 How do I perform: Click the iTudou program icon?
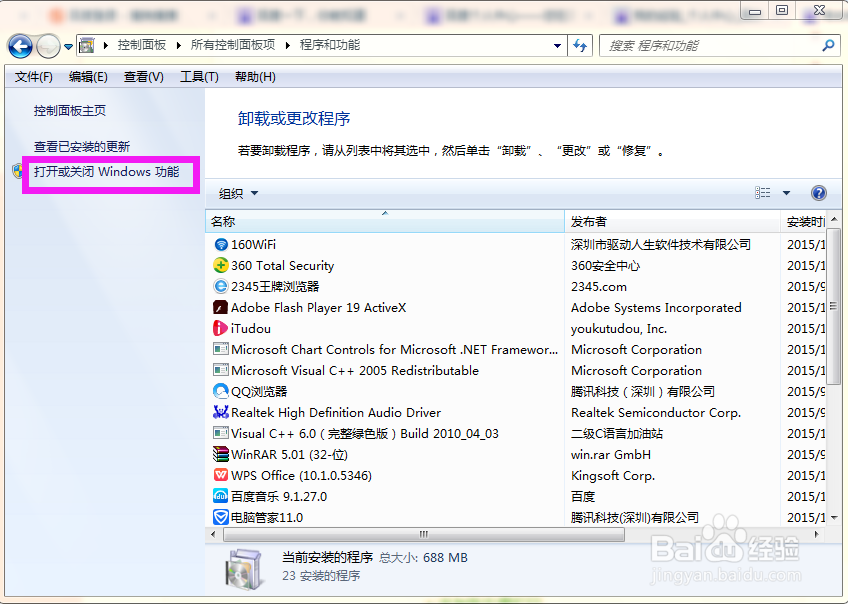(221, 329)
